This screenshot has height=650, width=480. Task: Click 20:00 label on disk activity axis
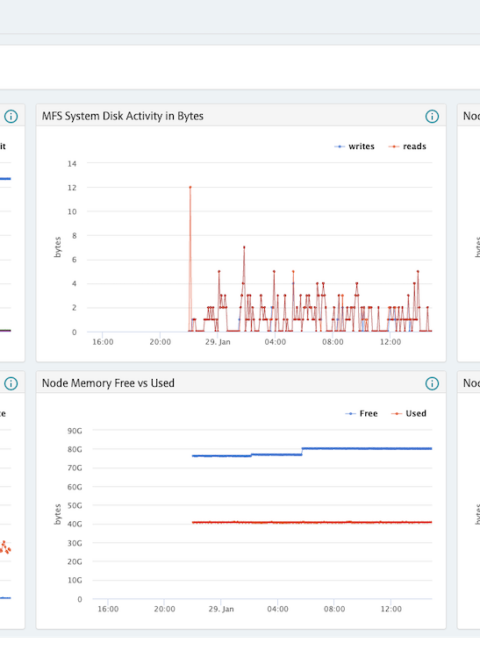point(160,342)
